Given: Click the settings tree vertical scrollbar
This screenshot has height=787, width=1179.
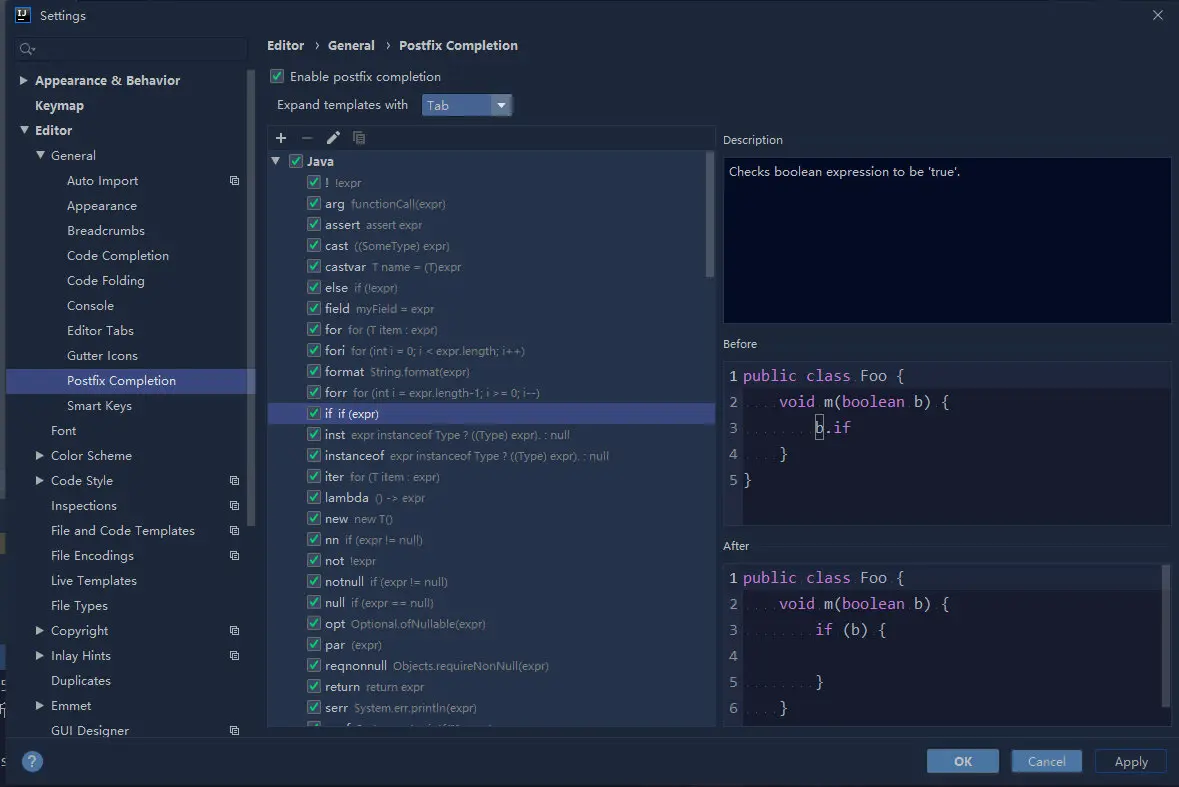Looking at the screenshot, I should [251, 298].
